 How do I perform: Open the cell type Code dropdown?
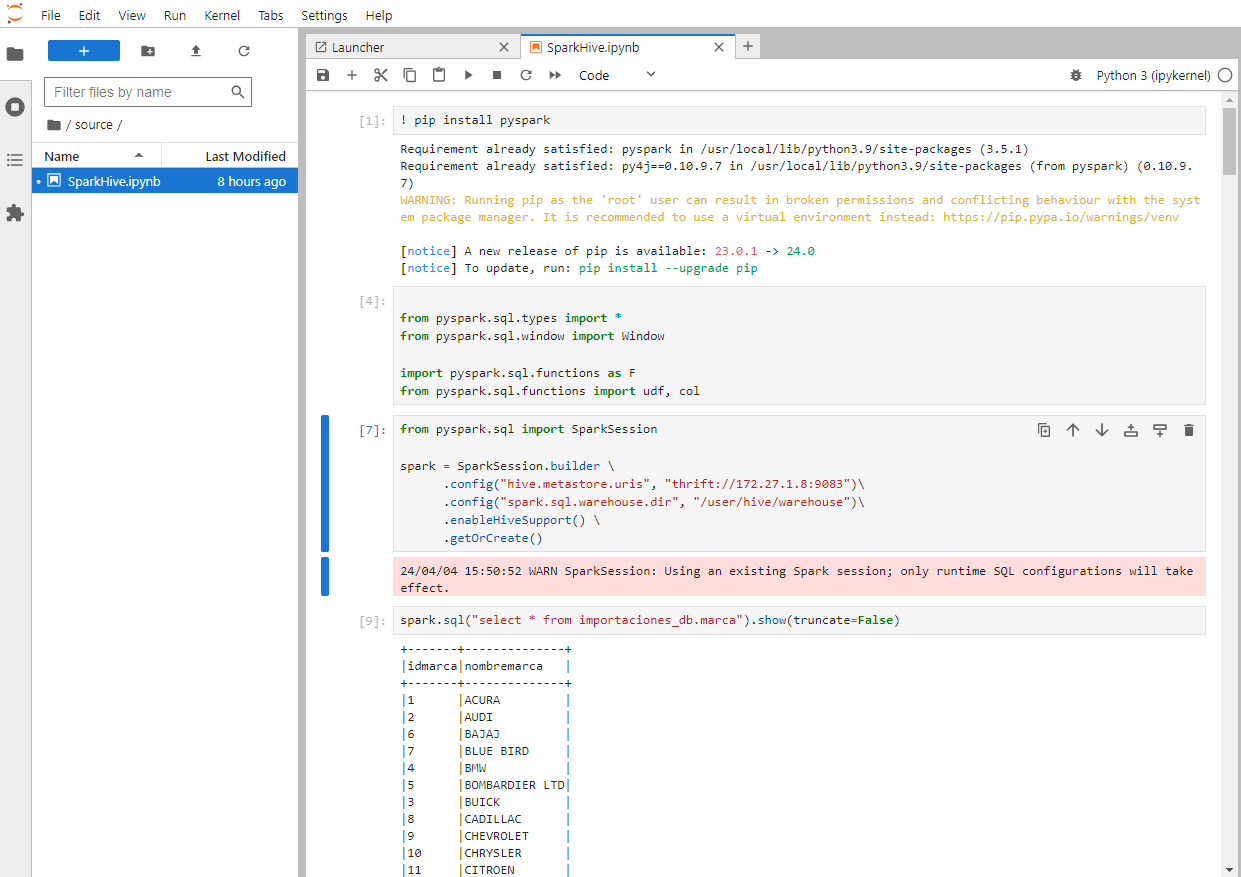point(617,75)
